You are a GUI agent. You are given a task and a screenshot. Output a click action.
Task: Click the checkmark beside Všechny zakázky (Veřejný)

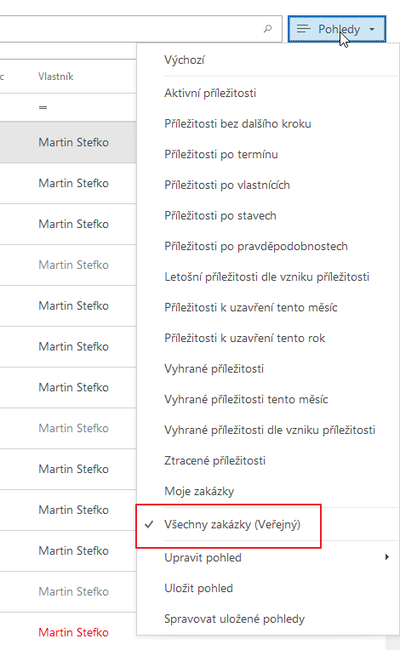149,524
